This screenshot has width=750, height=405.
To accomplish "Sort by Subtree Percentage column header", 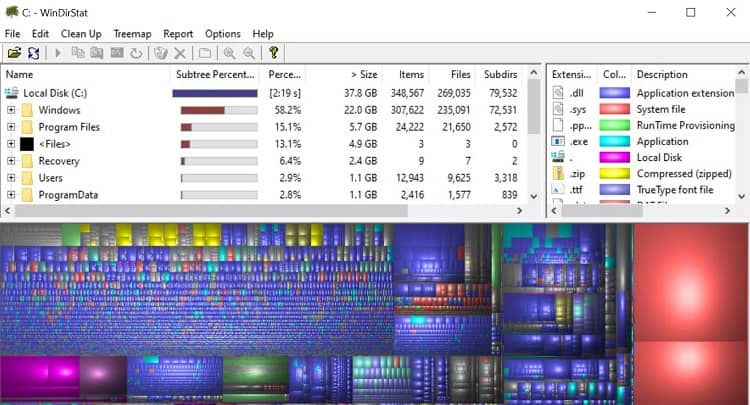I will tap(215, 75).
